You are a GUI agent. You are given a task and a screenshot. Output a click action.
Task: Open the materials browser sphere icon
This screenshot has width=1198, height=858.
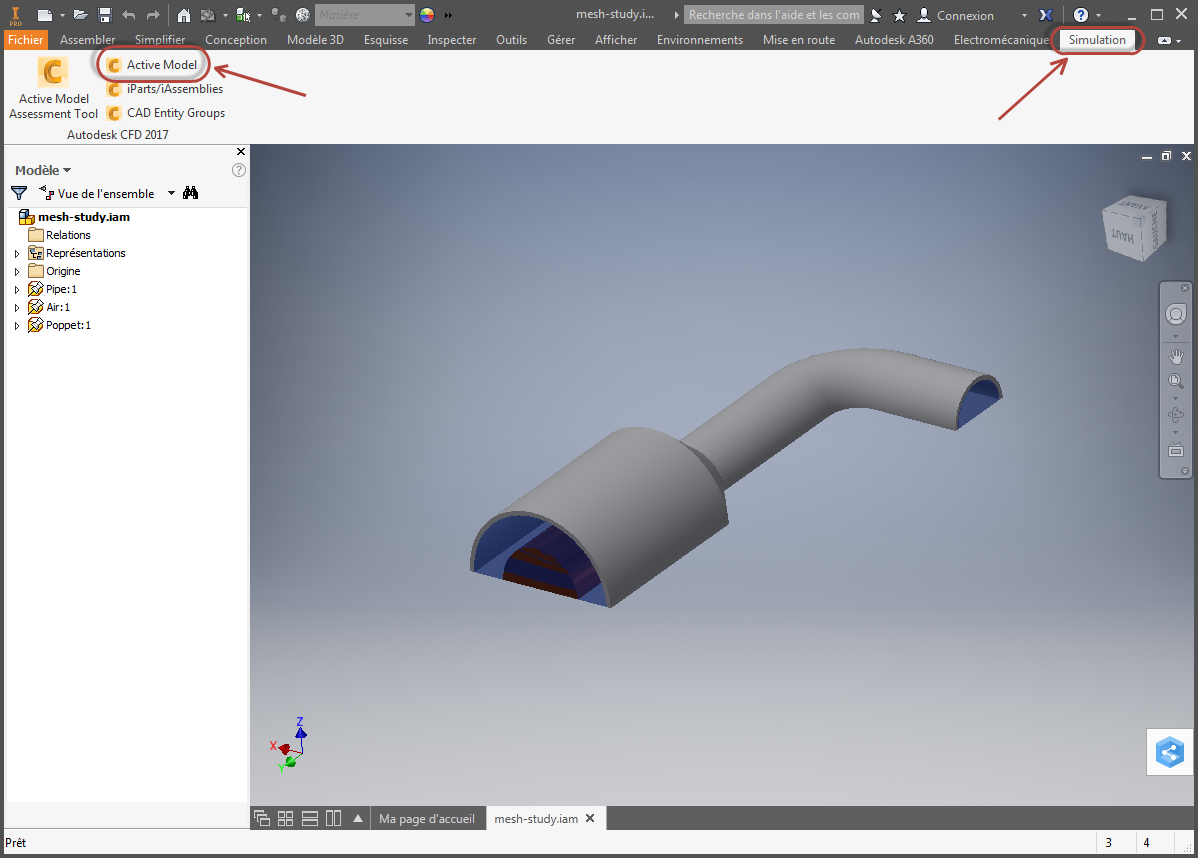(303, 15)
